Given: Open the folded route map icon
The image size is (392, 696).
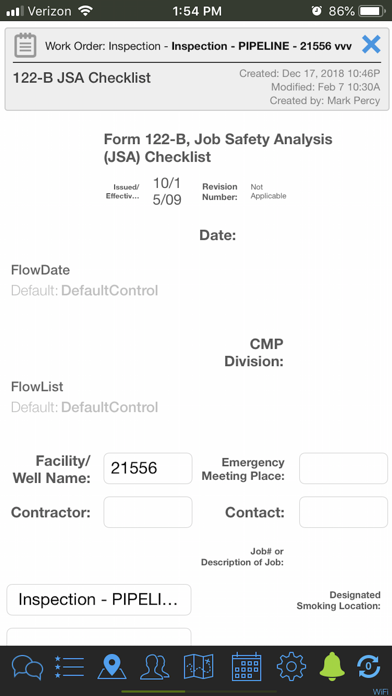Looking at the screenshot, I should pos(198,667).
